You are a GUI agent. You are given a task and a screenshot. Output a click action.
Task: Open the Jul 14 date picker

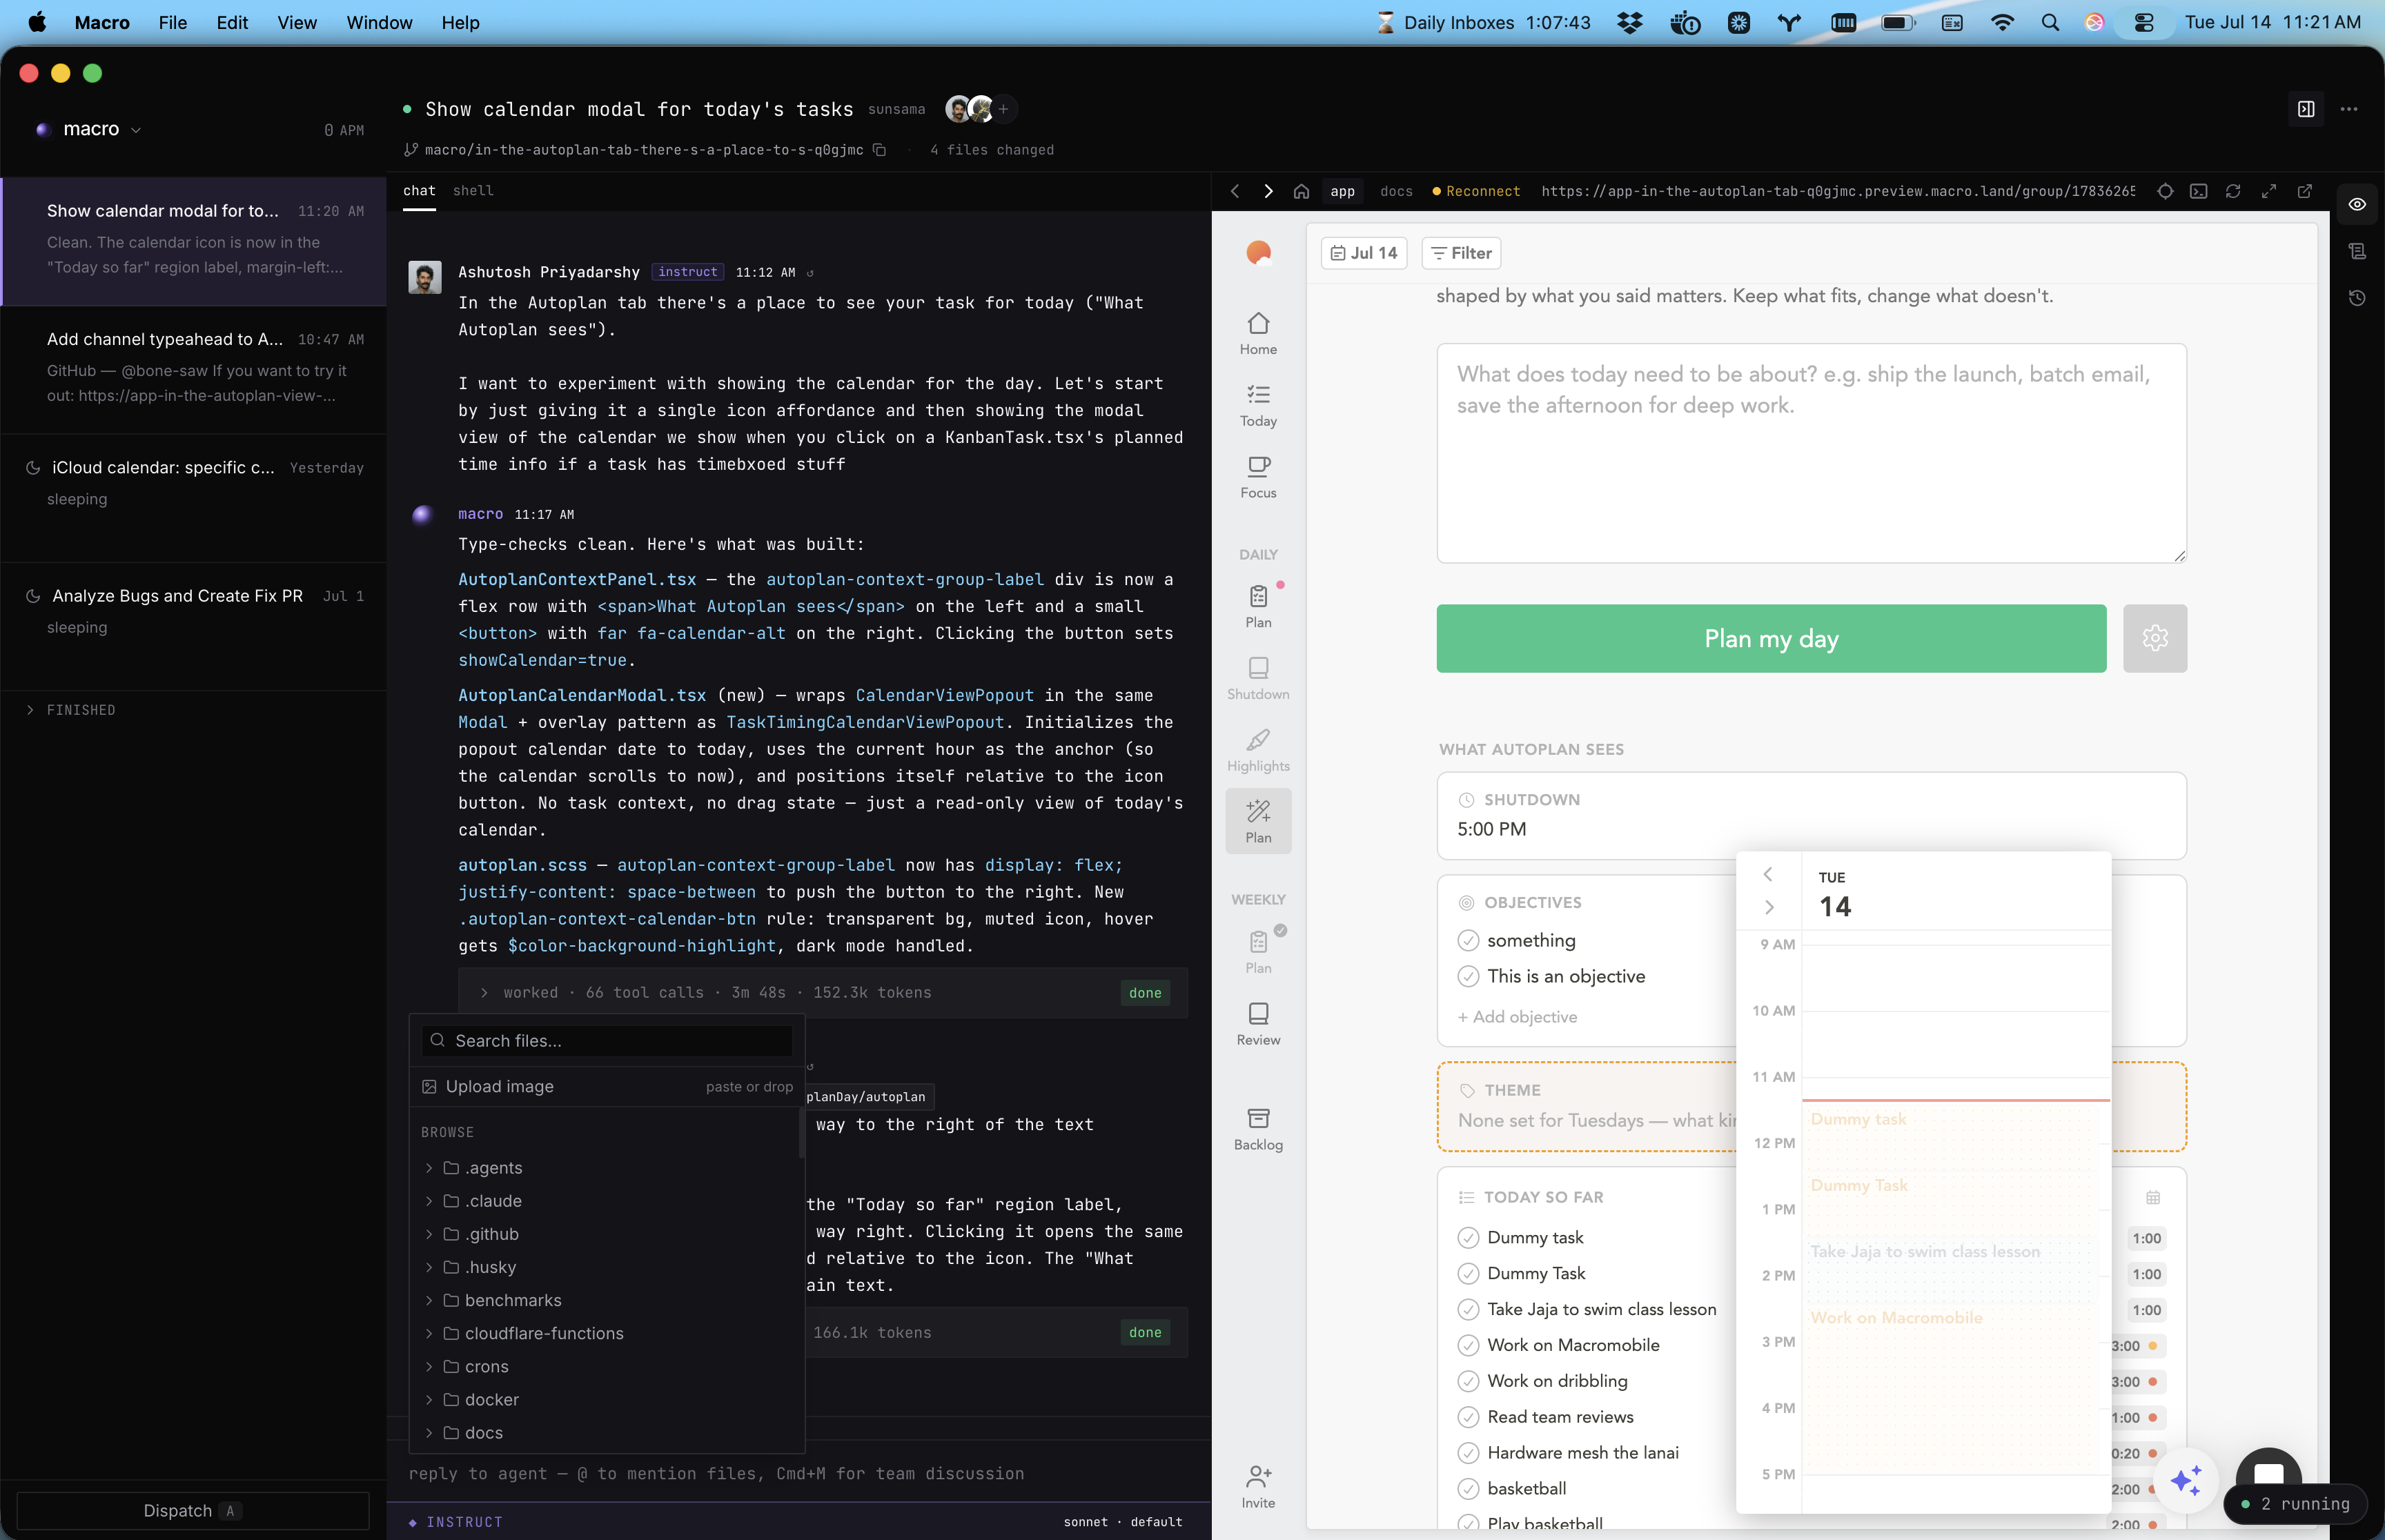pyautogui.click(x=1364, y=253)
